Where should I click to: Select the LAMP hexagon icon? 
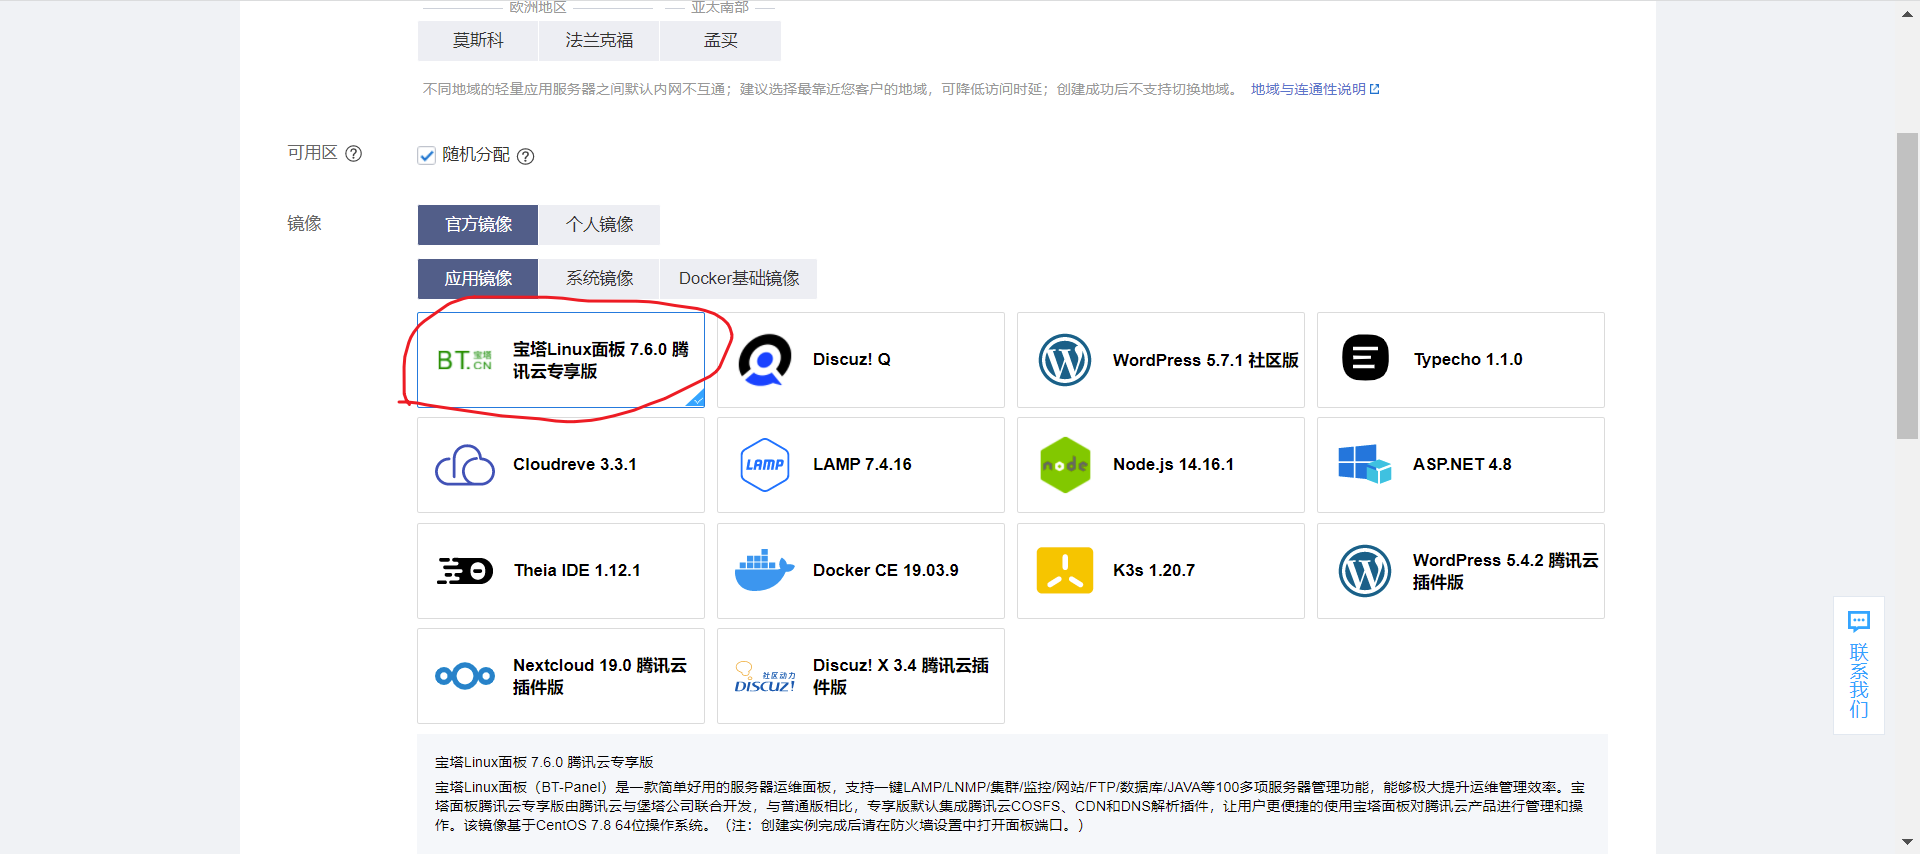764,465
